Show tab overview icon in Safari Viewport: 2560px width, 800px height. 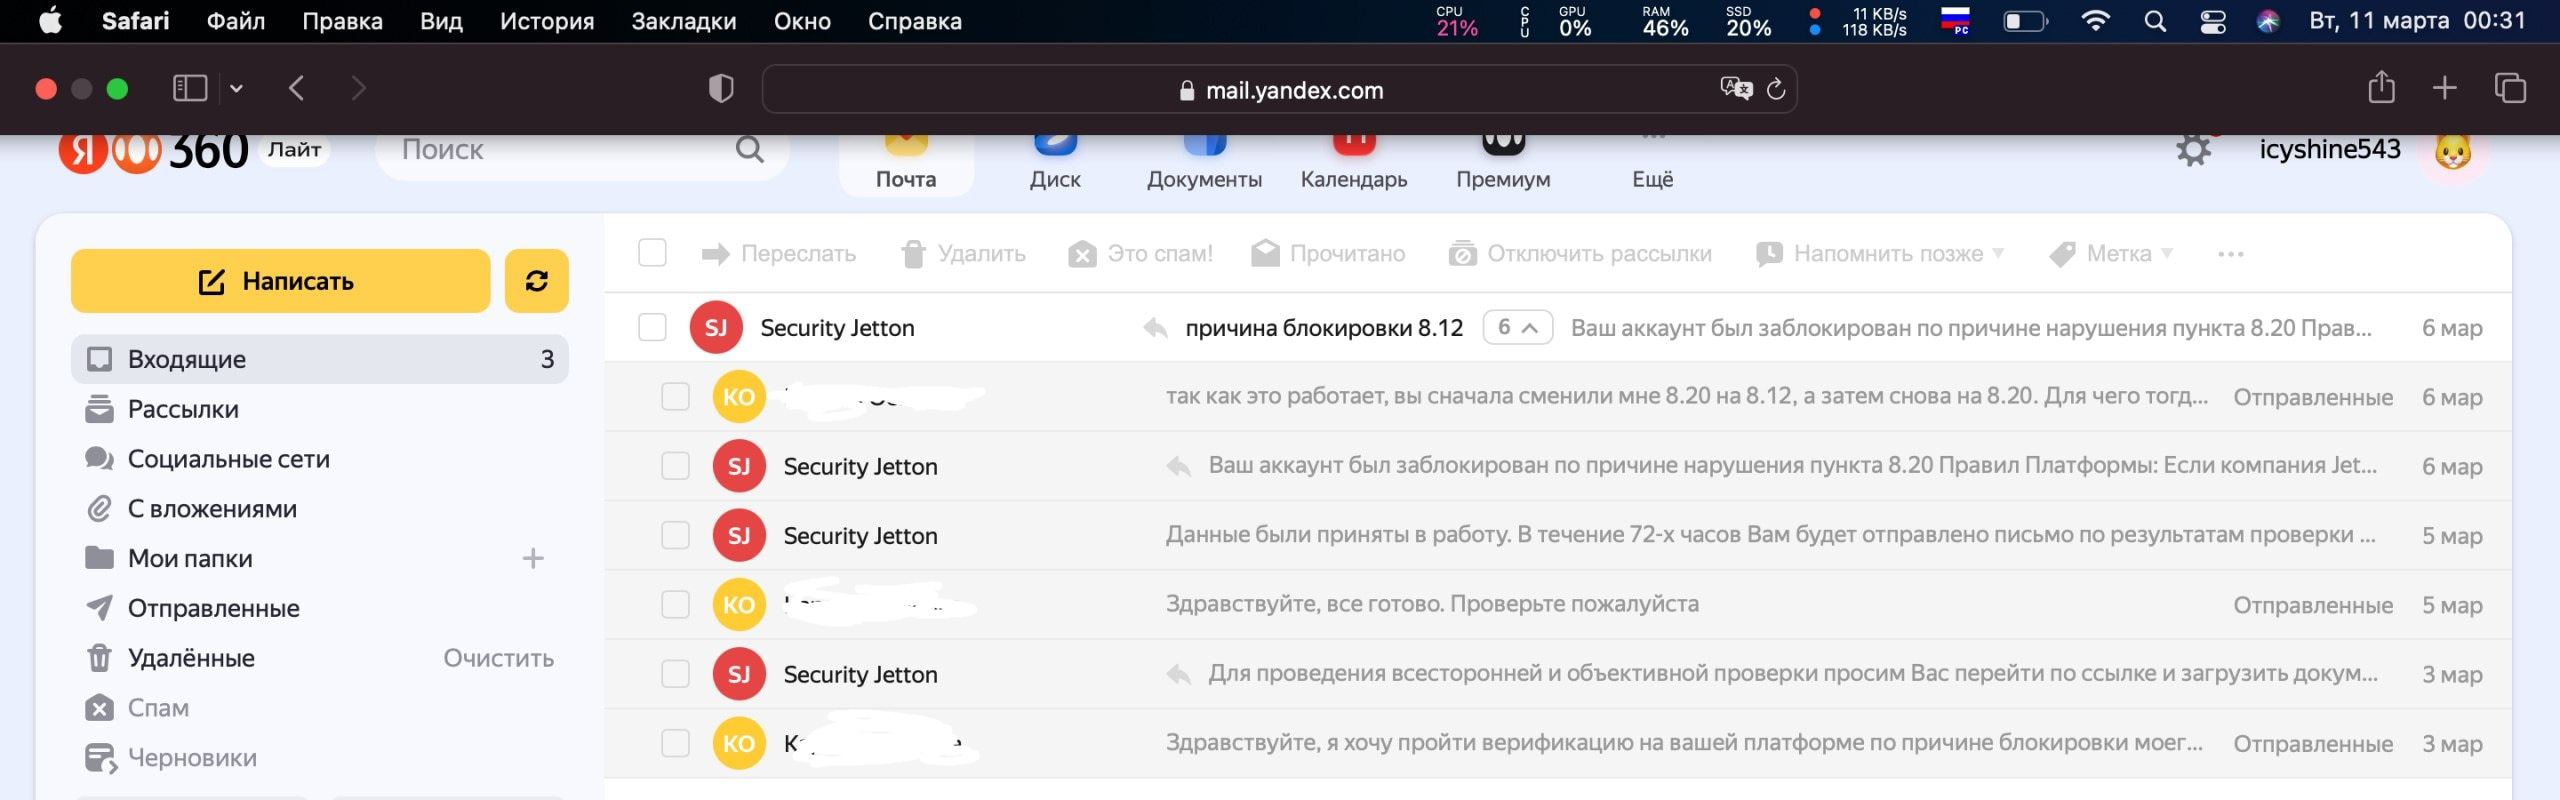tap(2510, 88)
